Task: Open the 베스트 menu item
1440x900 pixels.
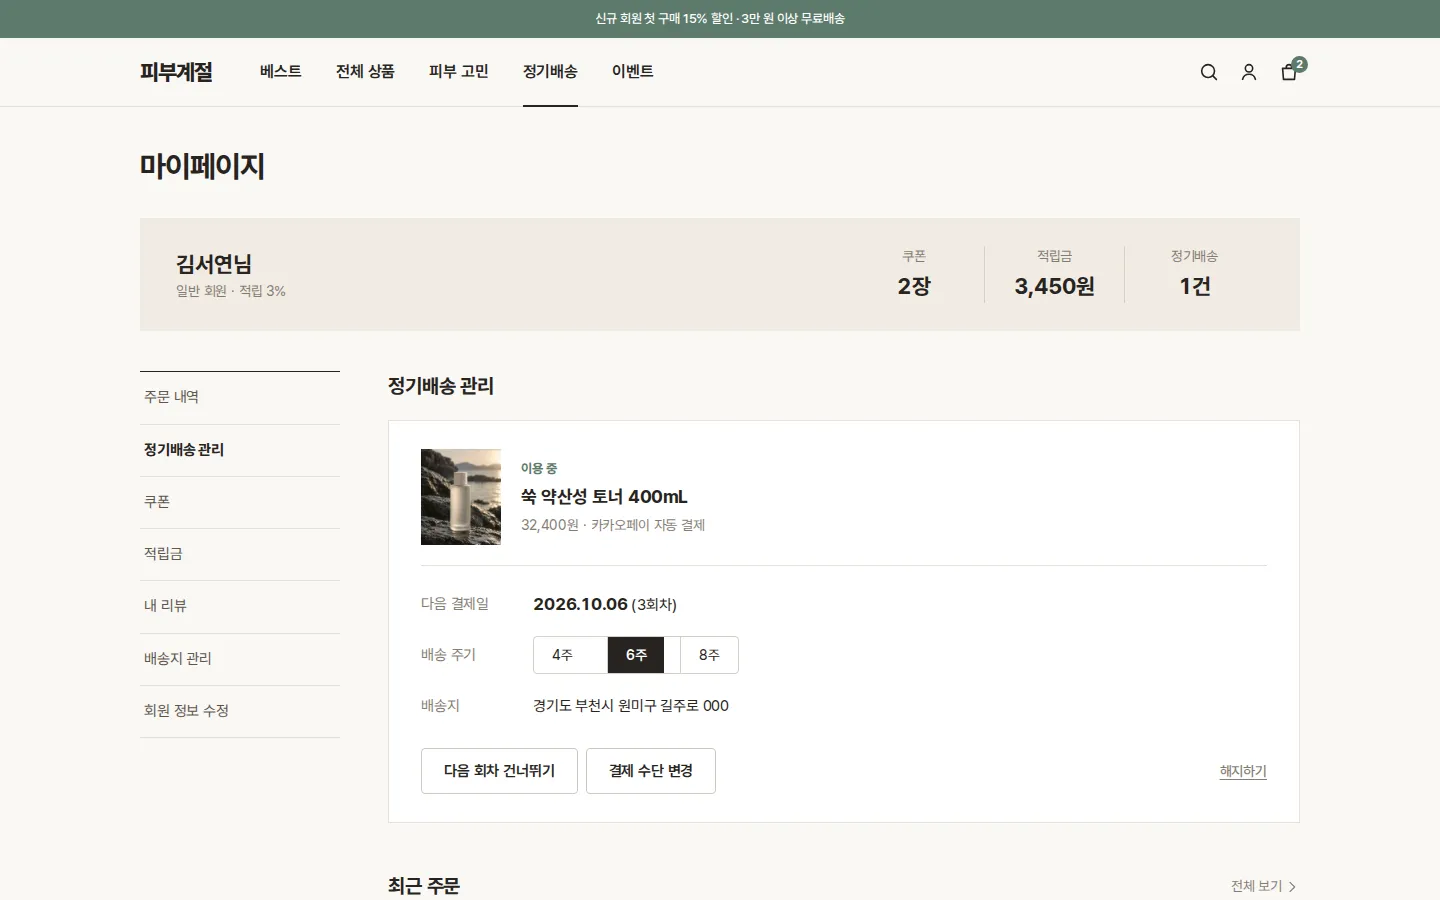Action: coord(281,72)
